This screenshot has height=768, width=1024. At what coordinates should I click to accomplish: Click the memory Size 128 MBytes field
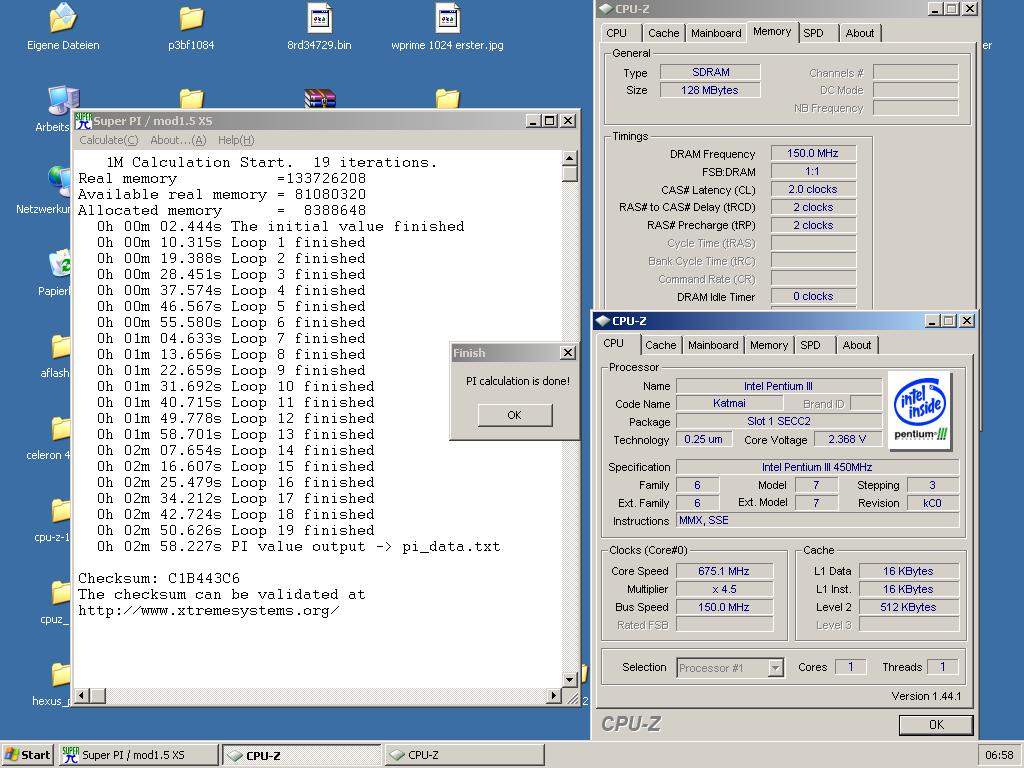point(711,90)
